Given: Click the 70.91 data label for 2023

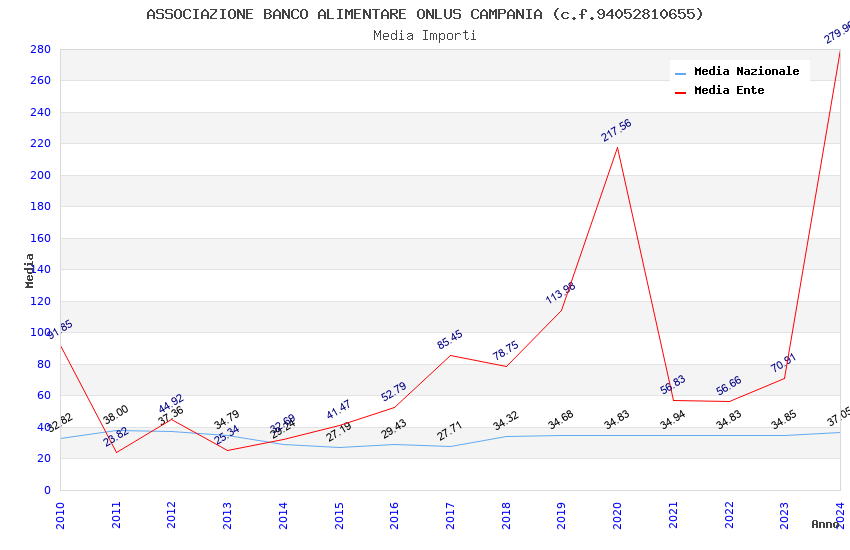Looking at the screenshot, I should (x=784, y=363).
